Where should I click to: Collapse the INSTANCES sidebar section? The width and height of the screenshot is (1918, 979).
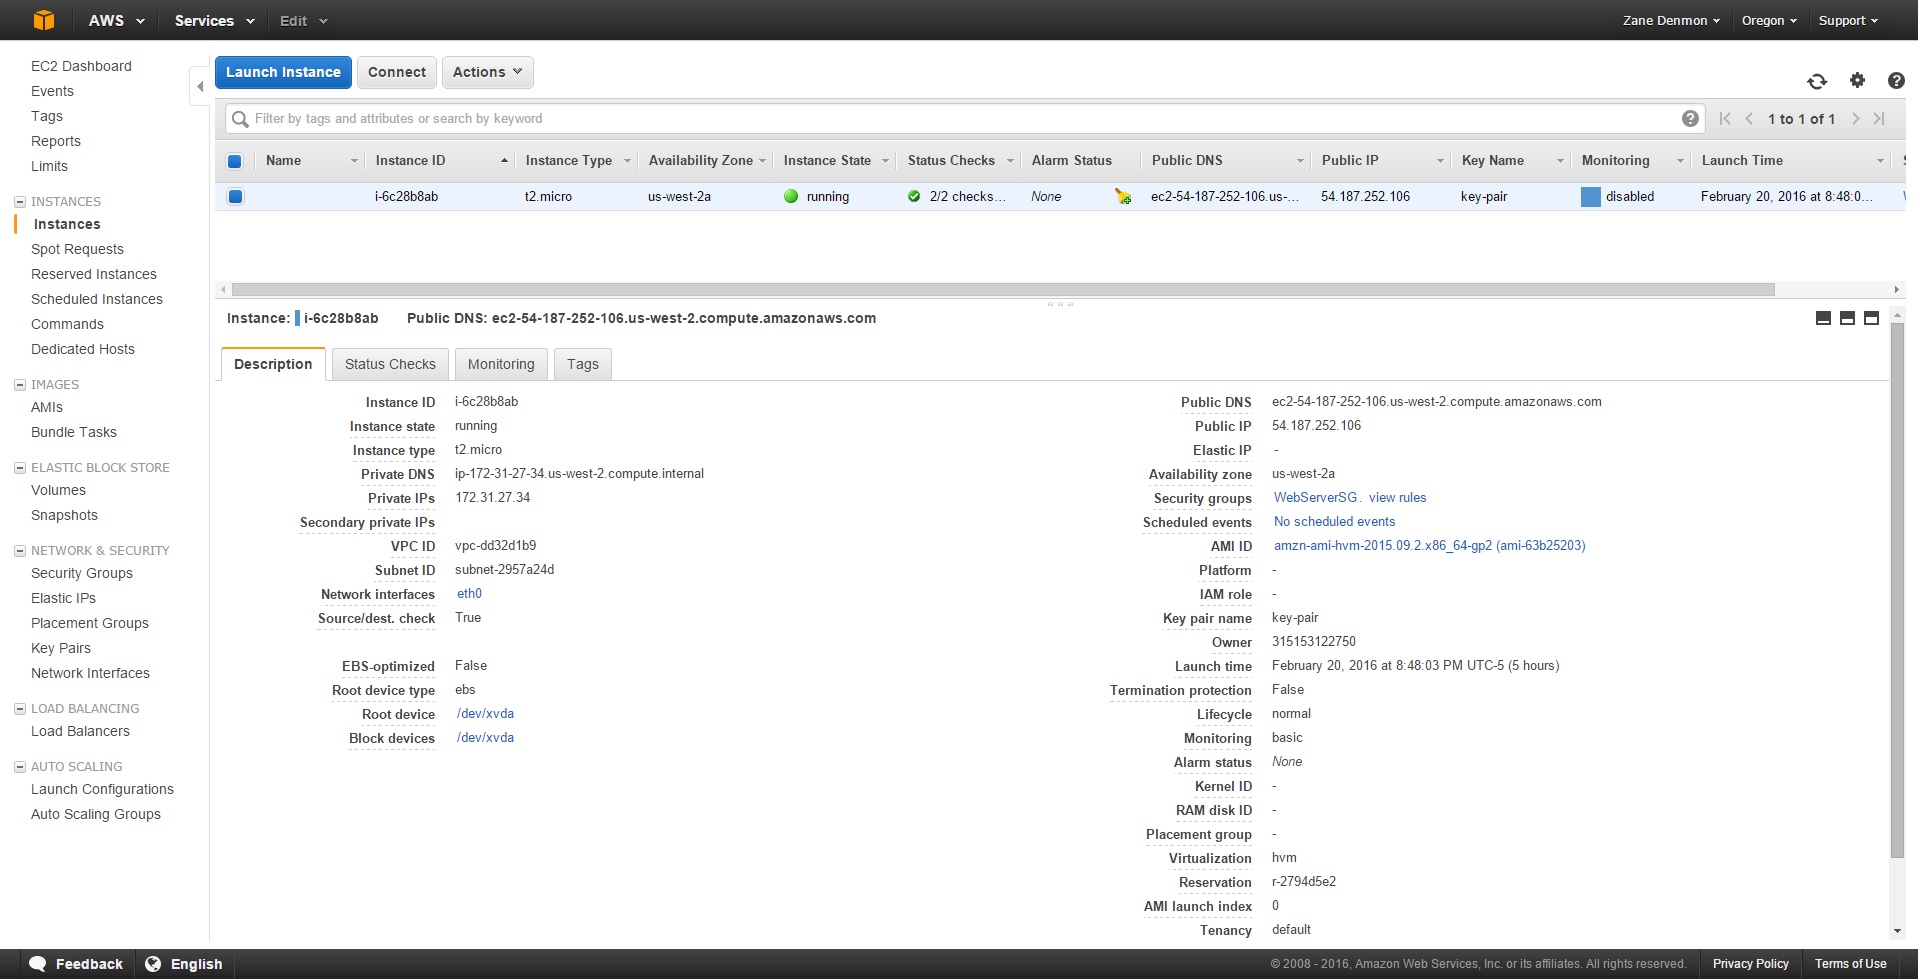[20, 202]
